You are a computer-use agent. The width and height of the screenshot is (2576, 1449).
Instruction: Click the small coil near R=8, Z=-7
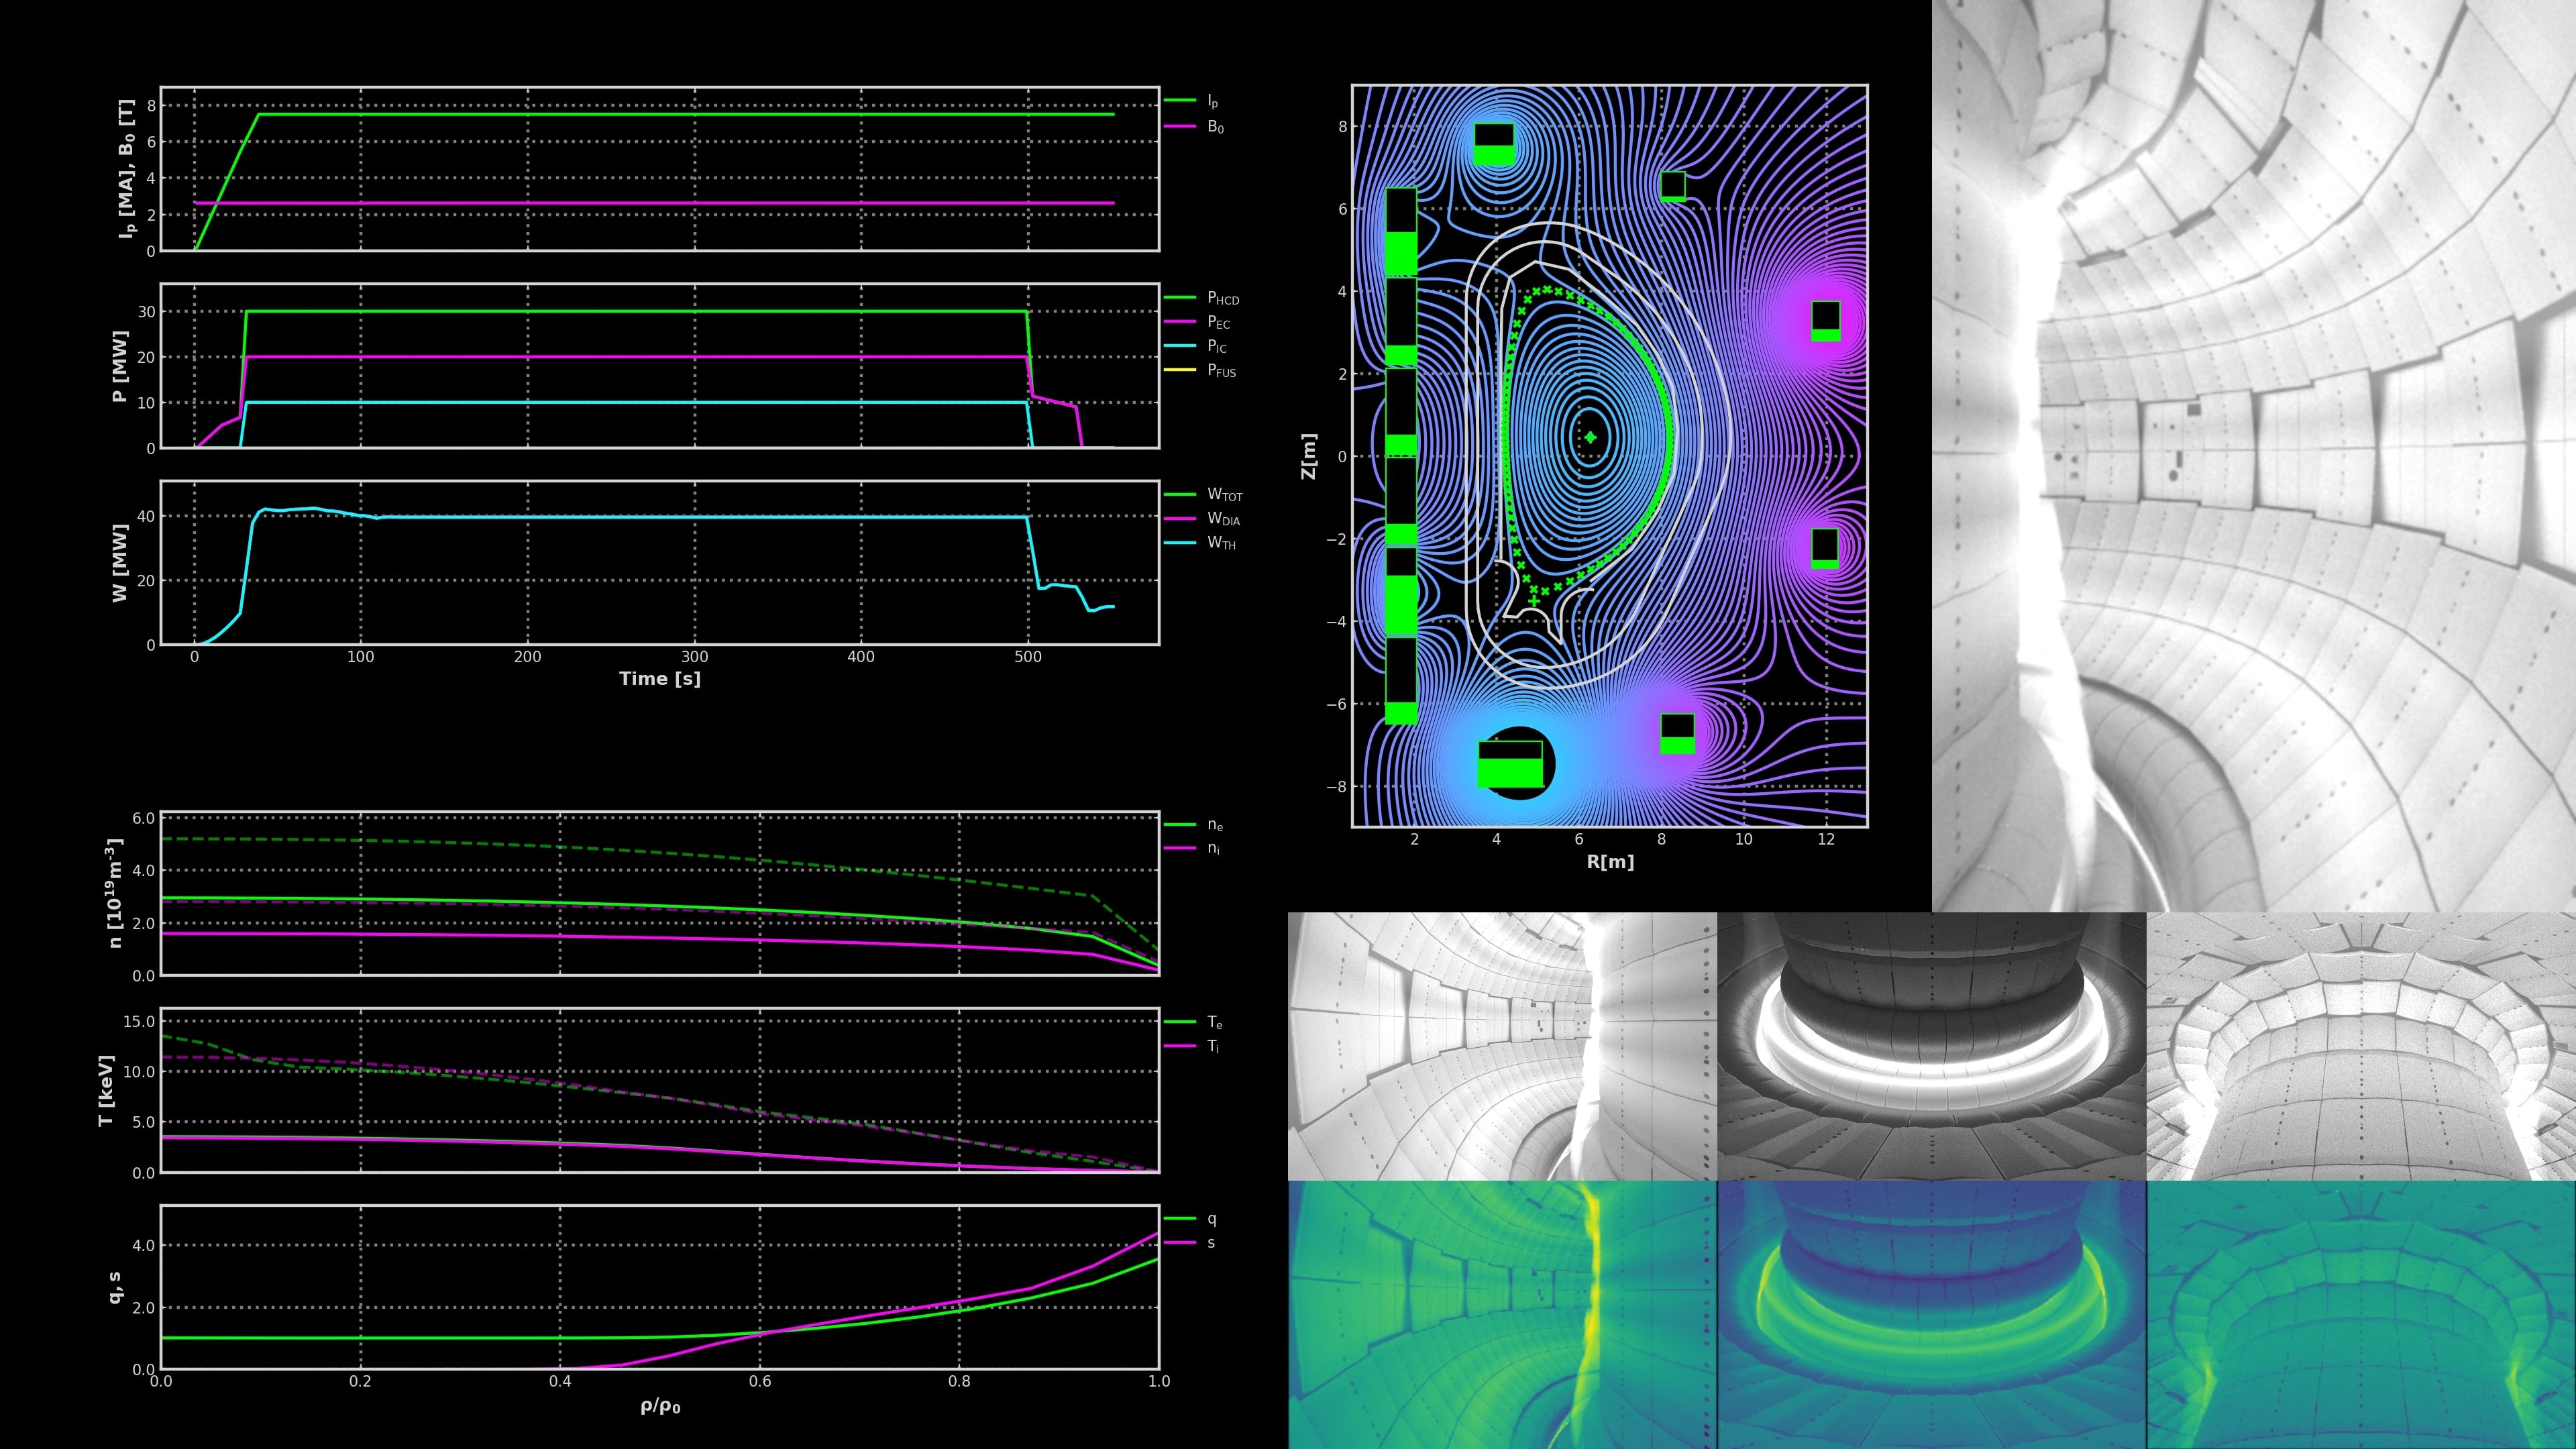[x=1677, y=734]
